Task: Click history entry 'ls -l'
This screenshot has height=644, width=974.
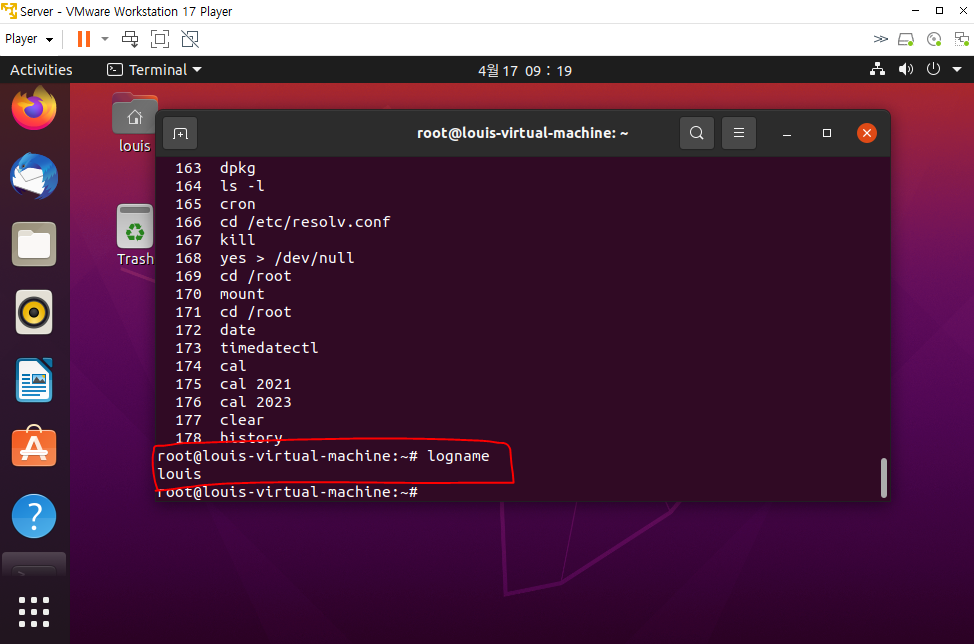Action: pyautogui.click(x=242, y=186)
